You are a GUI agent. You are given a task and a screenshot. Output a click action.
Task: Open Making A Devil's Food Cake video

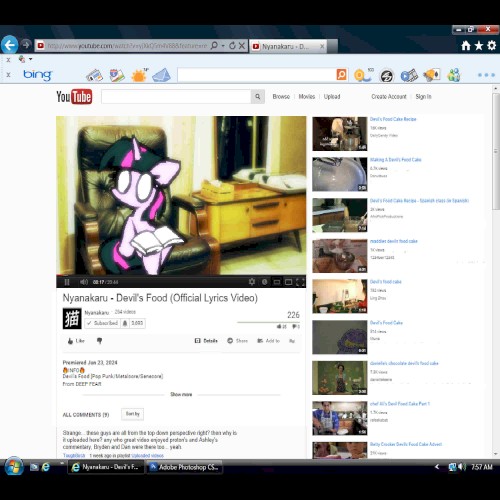click(395, 160)
